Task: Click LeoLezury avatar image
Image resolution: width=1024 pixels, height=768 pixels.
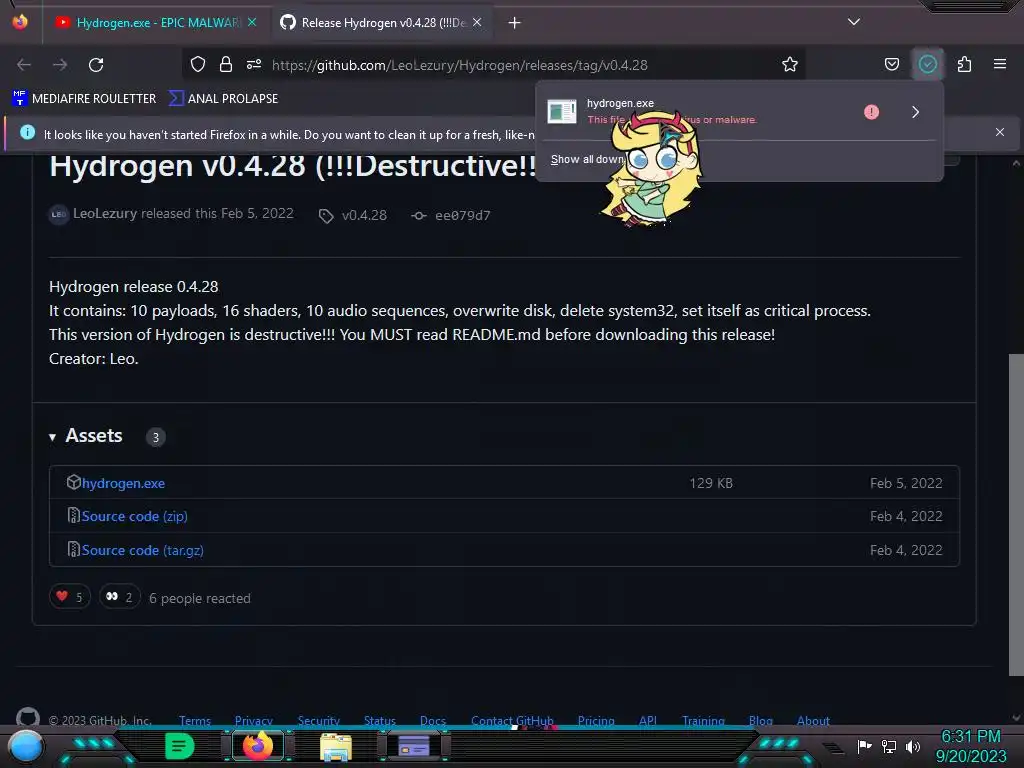Action: (59, 214)
